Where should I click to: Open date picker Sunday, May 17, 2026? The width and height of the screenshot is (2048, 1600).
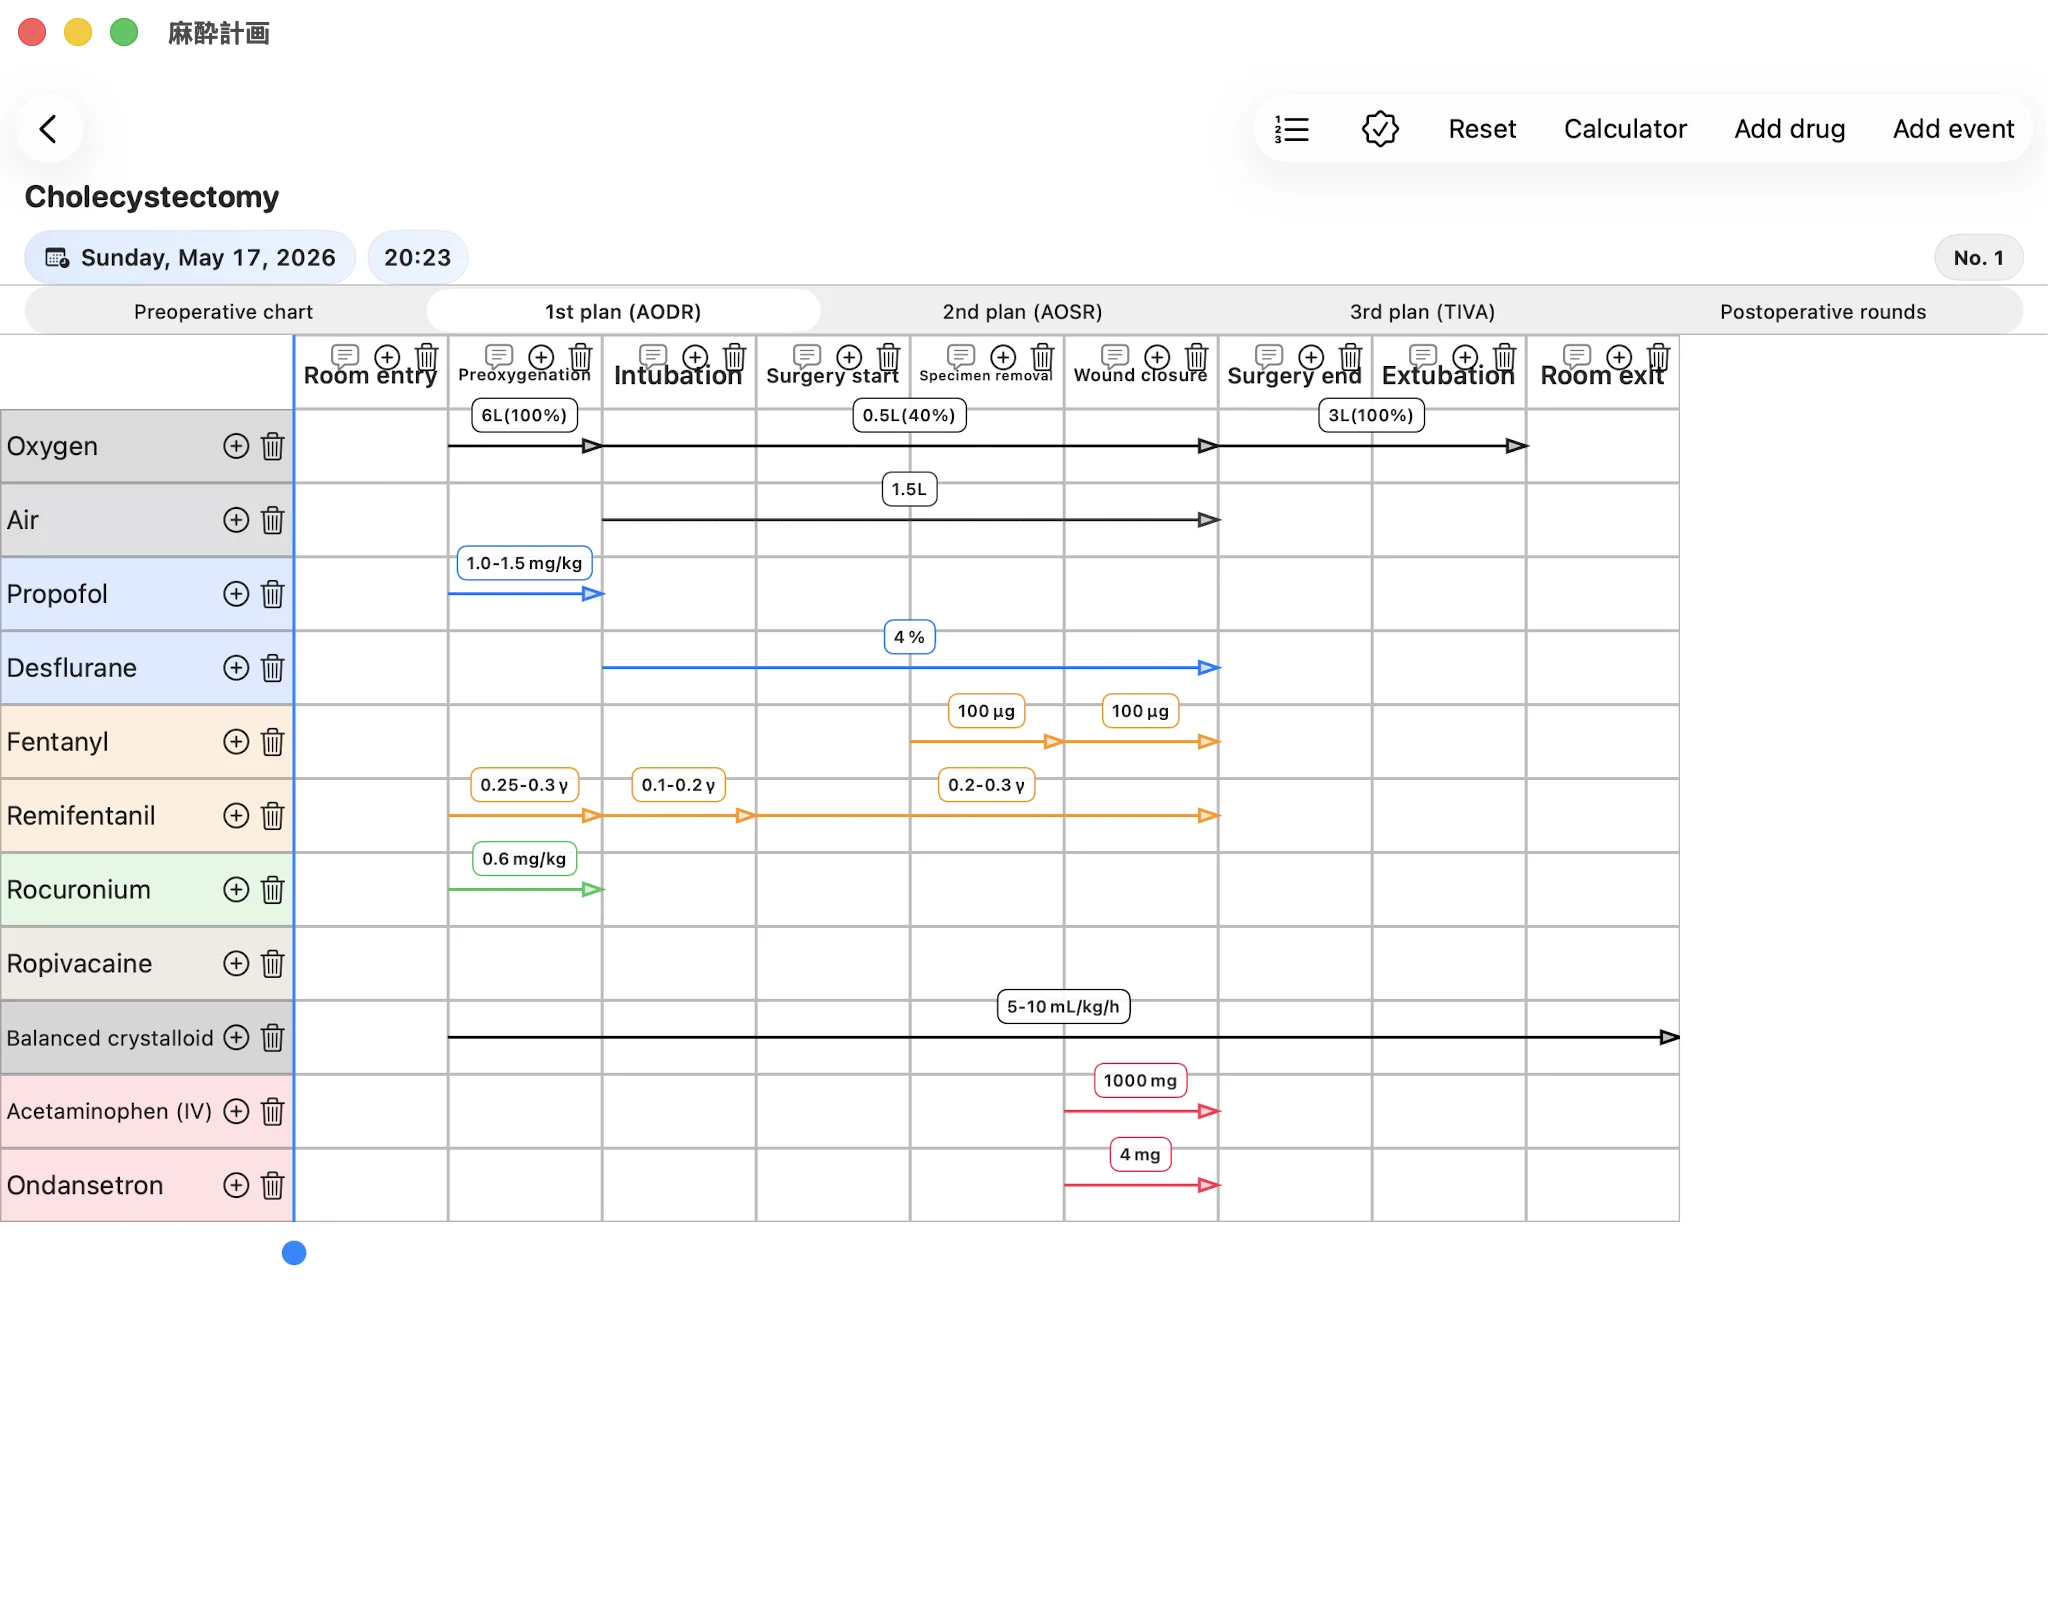pyautogui.click(x=190, y=258)
